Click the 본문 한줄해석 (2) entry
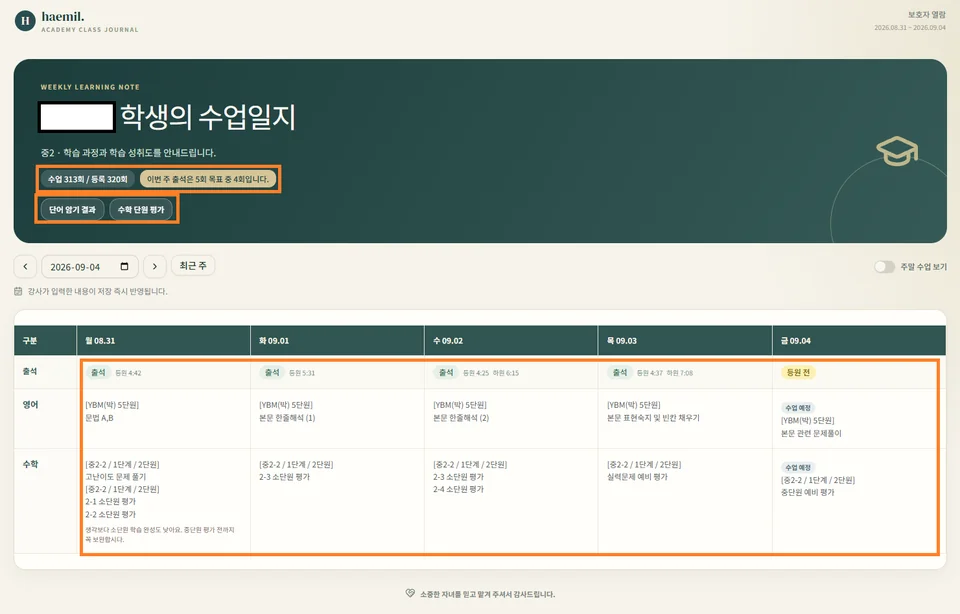 (461, 417)
